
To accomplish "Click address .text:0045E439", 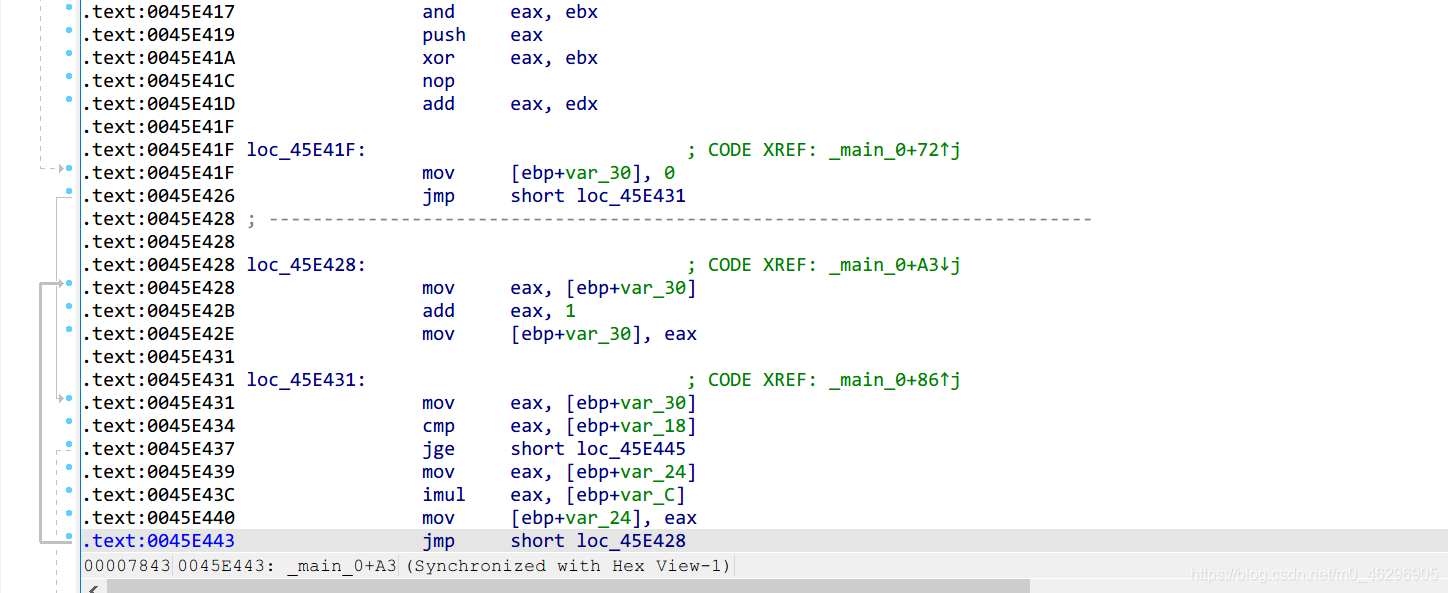I will 158,472.
